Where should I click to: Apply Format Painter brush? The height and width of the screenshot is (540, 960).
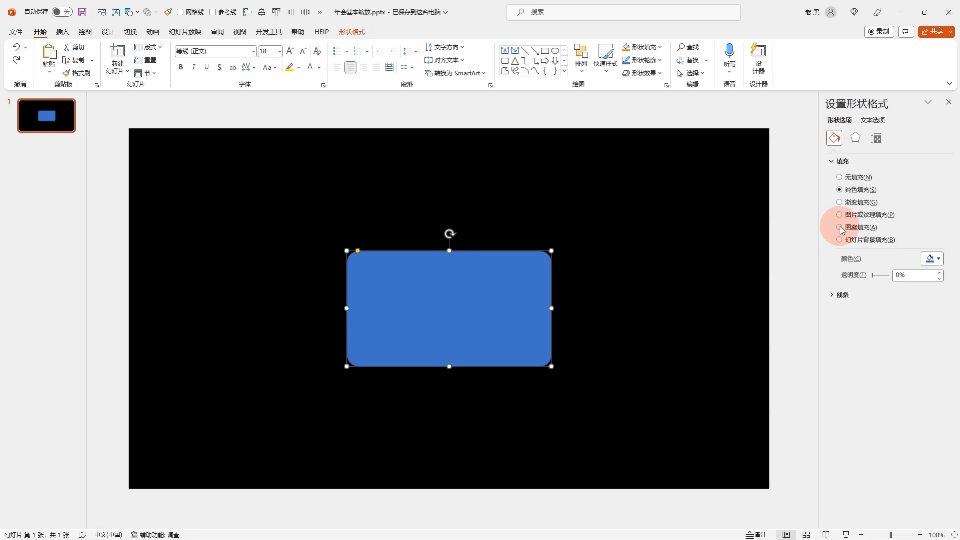click(77, 73)
